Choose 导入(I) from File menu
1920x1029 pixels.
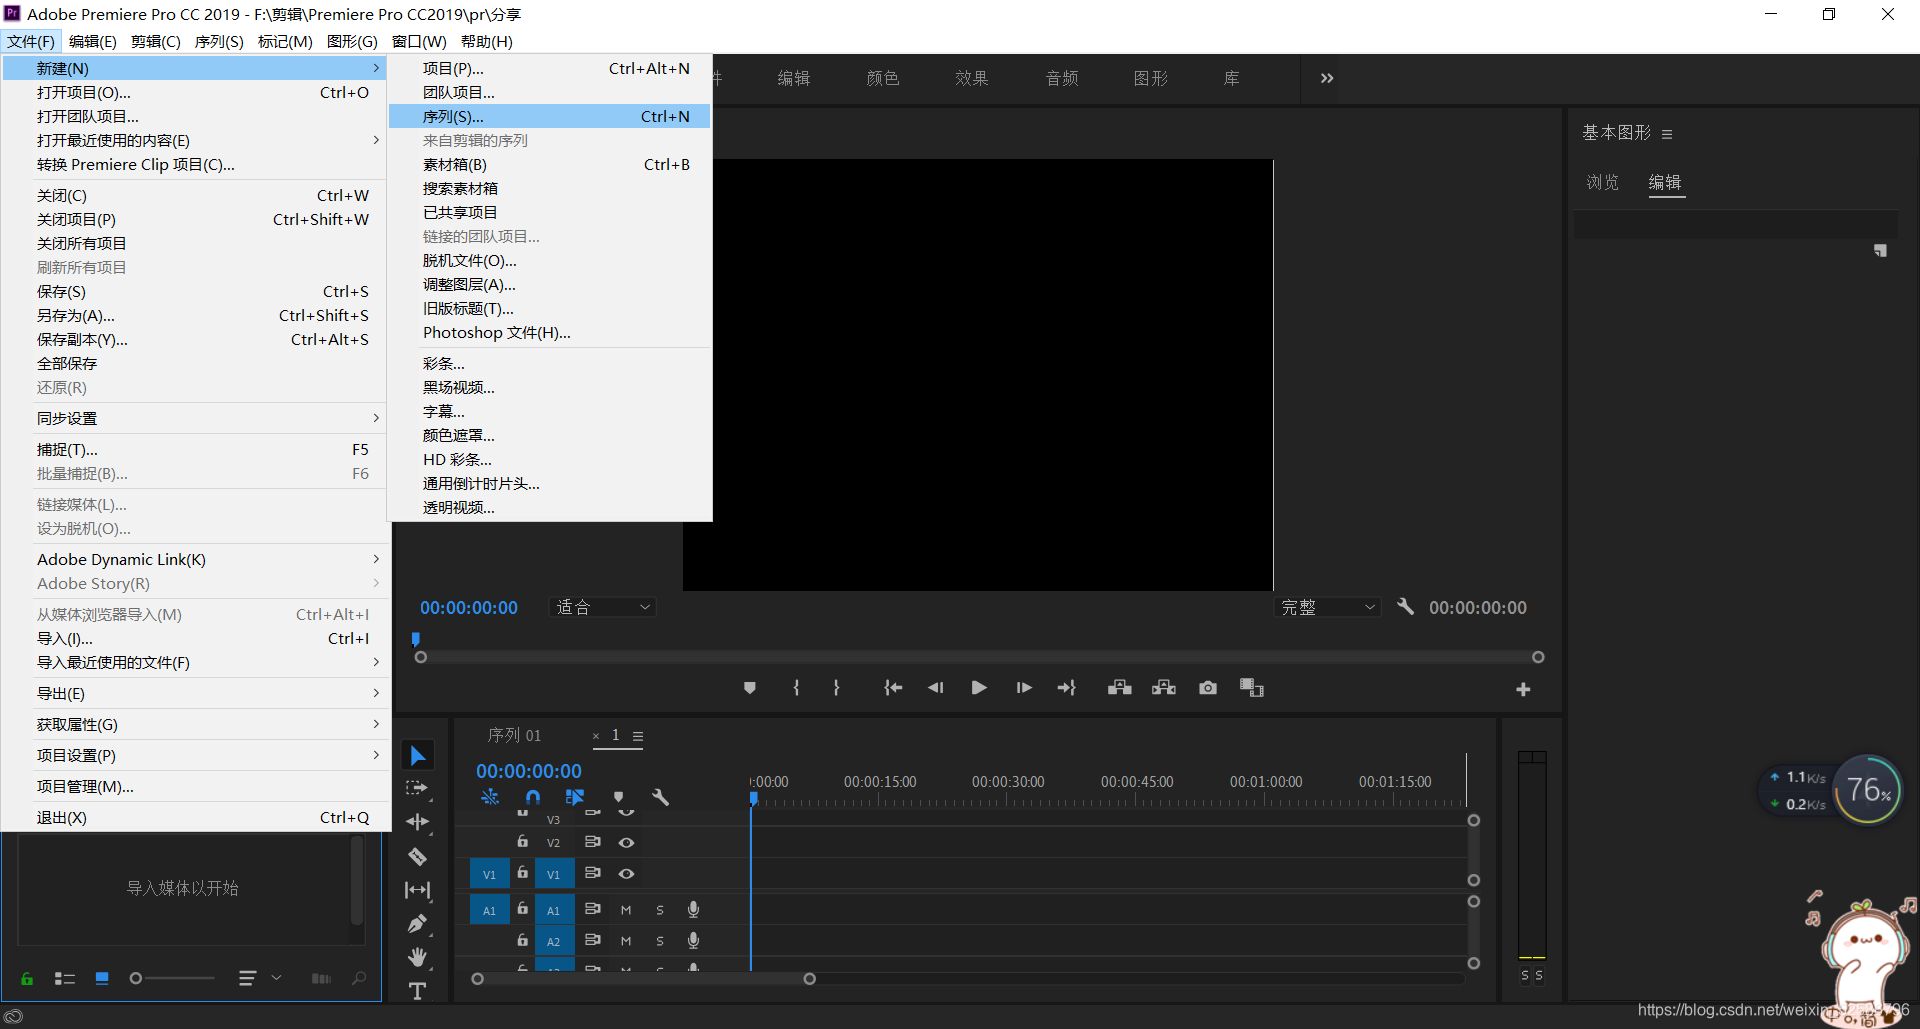(x=195, y=639)
